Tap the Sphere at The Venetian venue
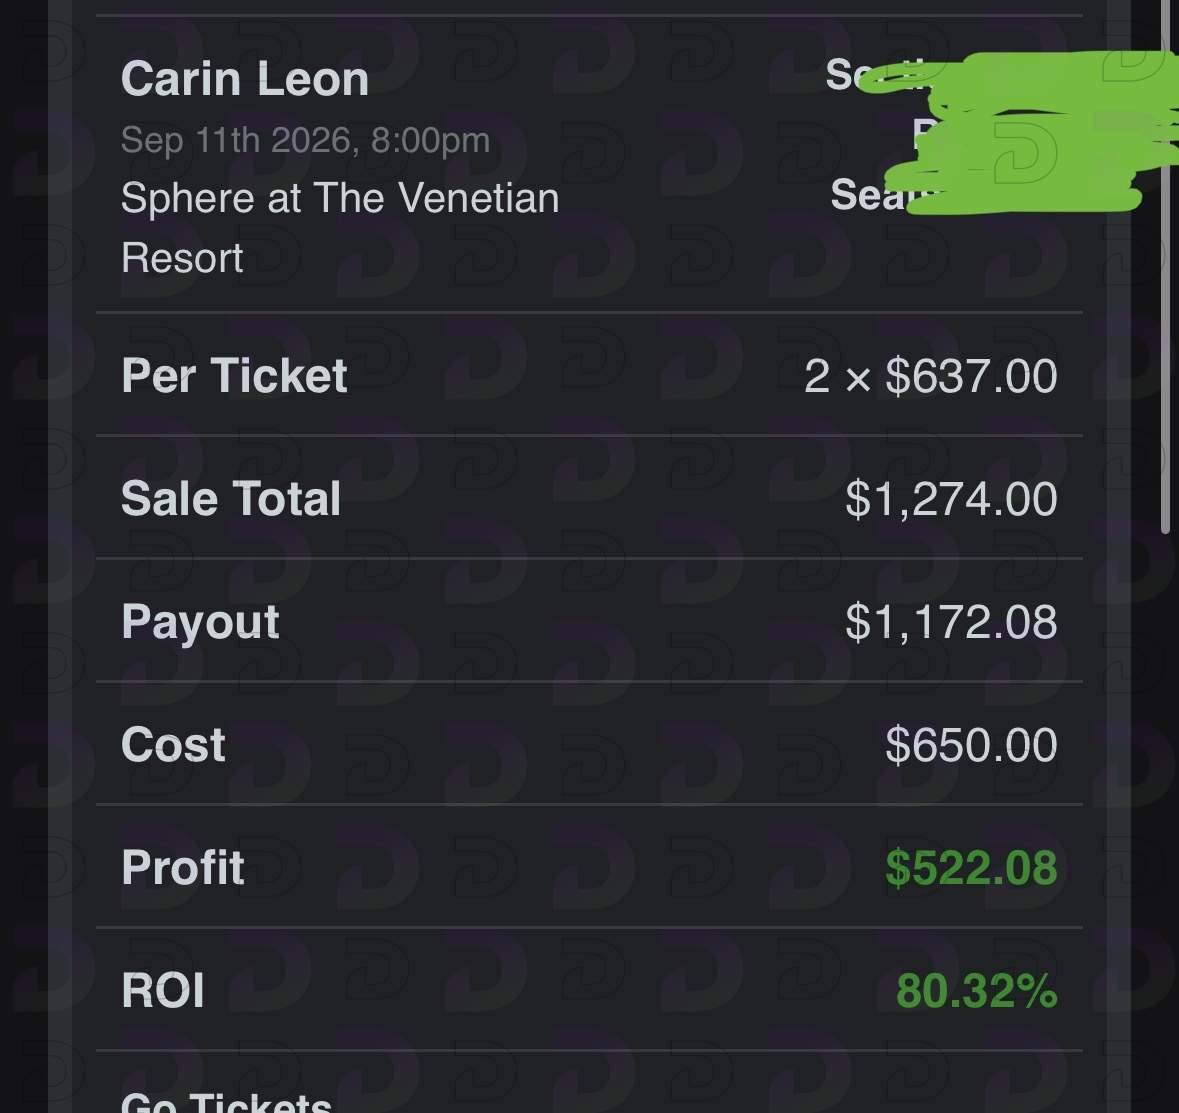 coord(340,198)
